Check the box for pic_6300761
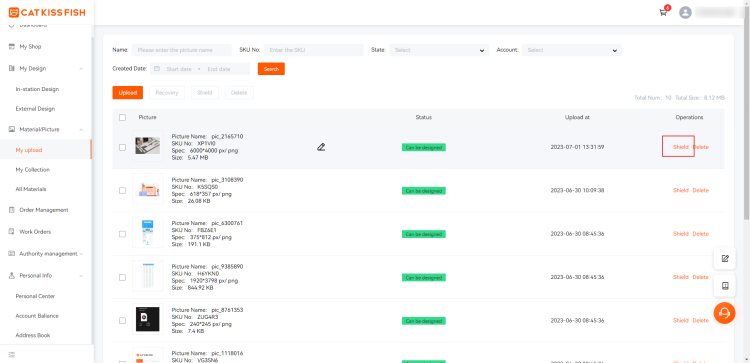750x363 pixels. coord(122,234)
